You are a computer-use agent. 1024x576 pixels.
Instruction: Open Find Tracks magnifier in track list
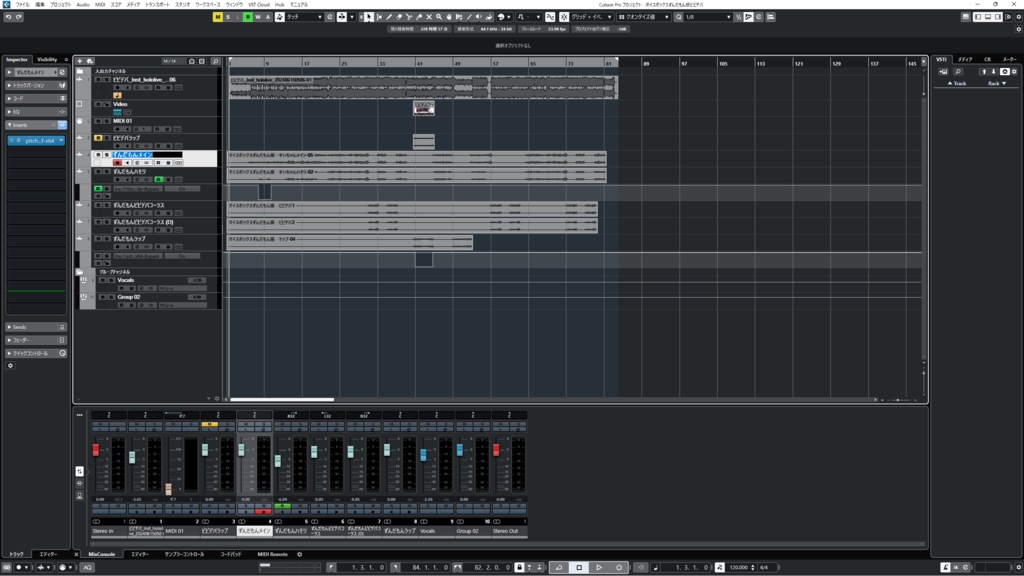(216, 61)
